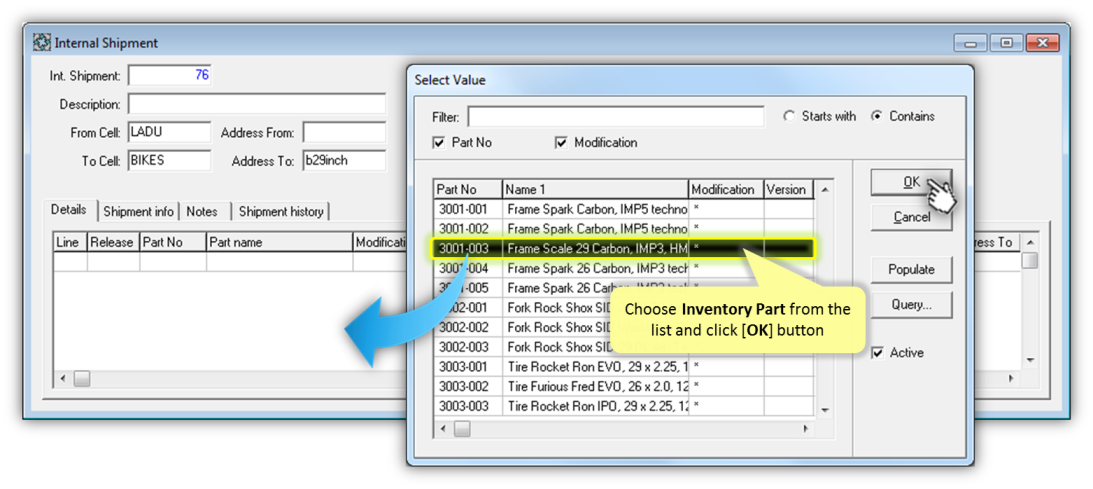
Task: Switch to the Shipment history tab
Action: tap(280, 212)
